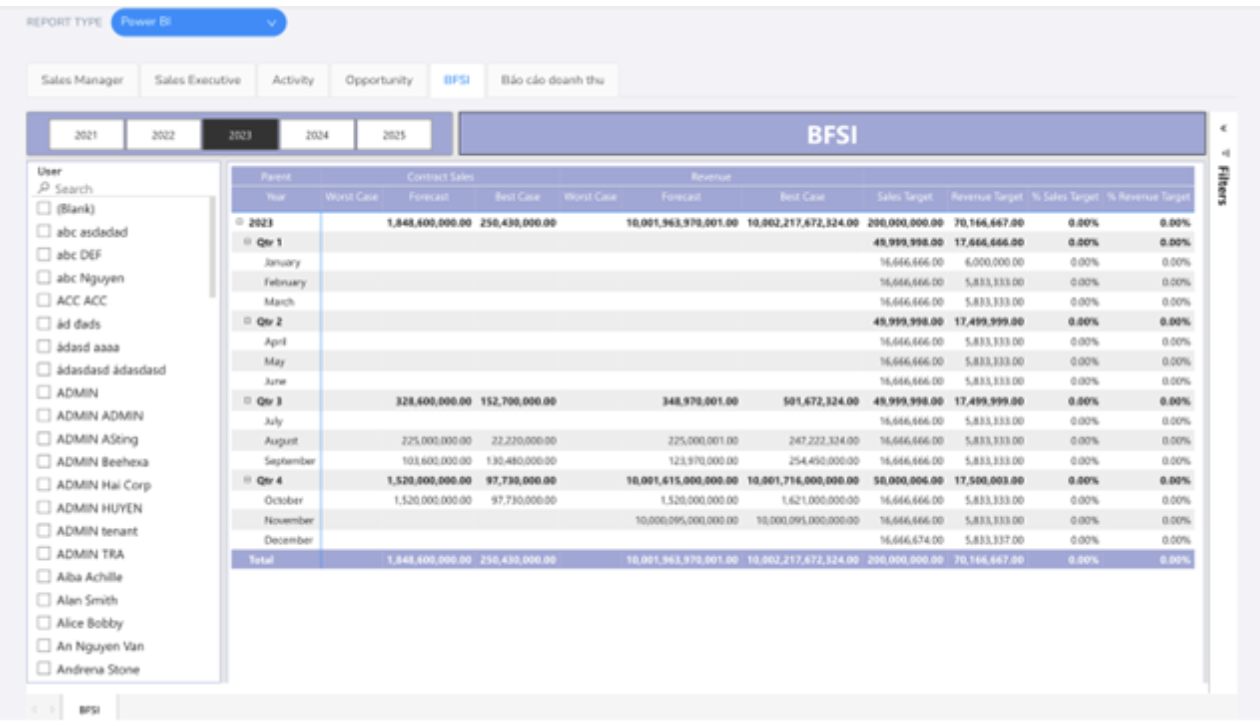This screenshot has height=728, width=1260.
Task: Collapse the Qtr 2 row
Action: pyautogui.click(x=248, y=321)
